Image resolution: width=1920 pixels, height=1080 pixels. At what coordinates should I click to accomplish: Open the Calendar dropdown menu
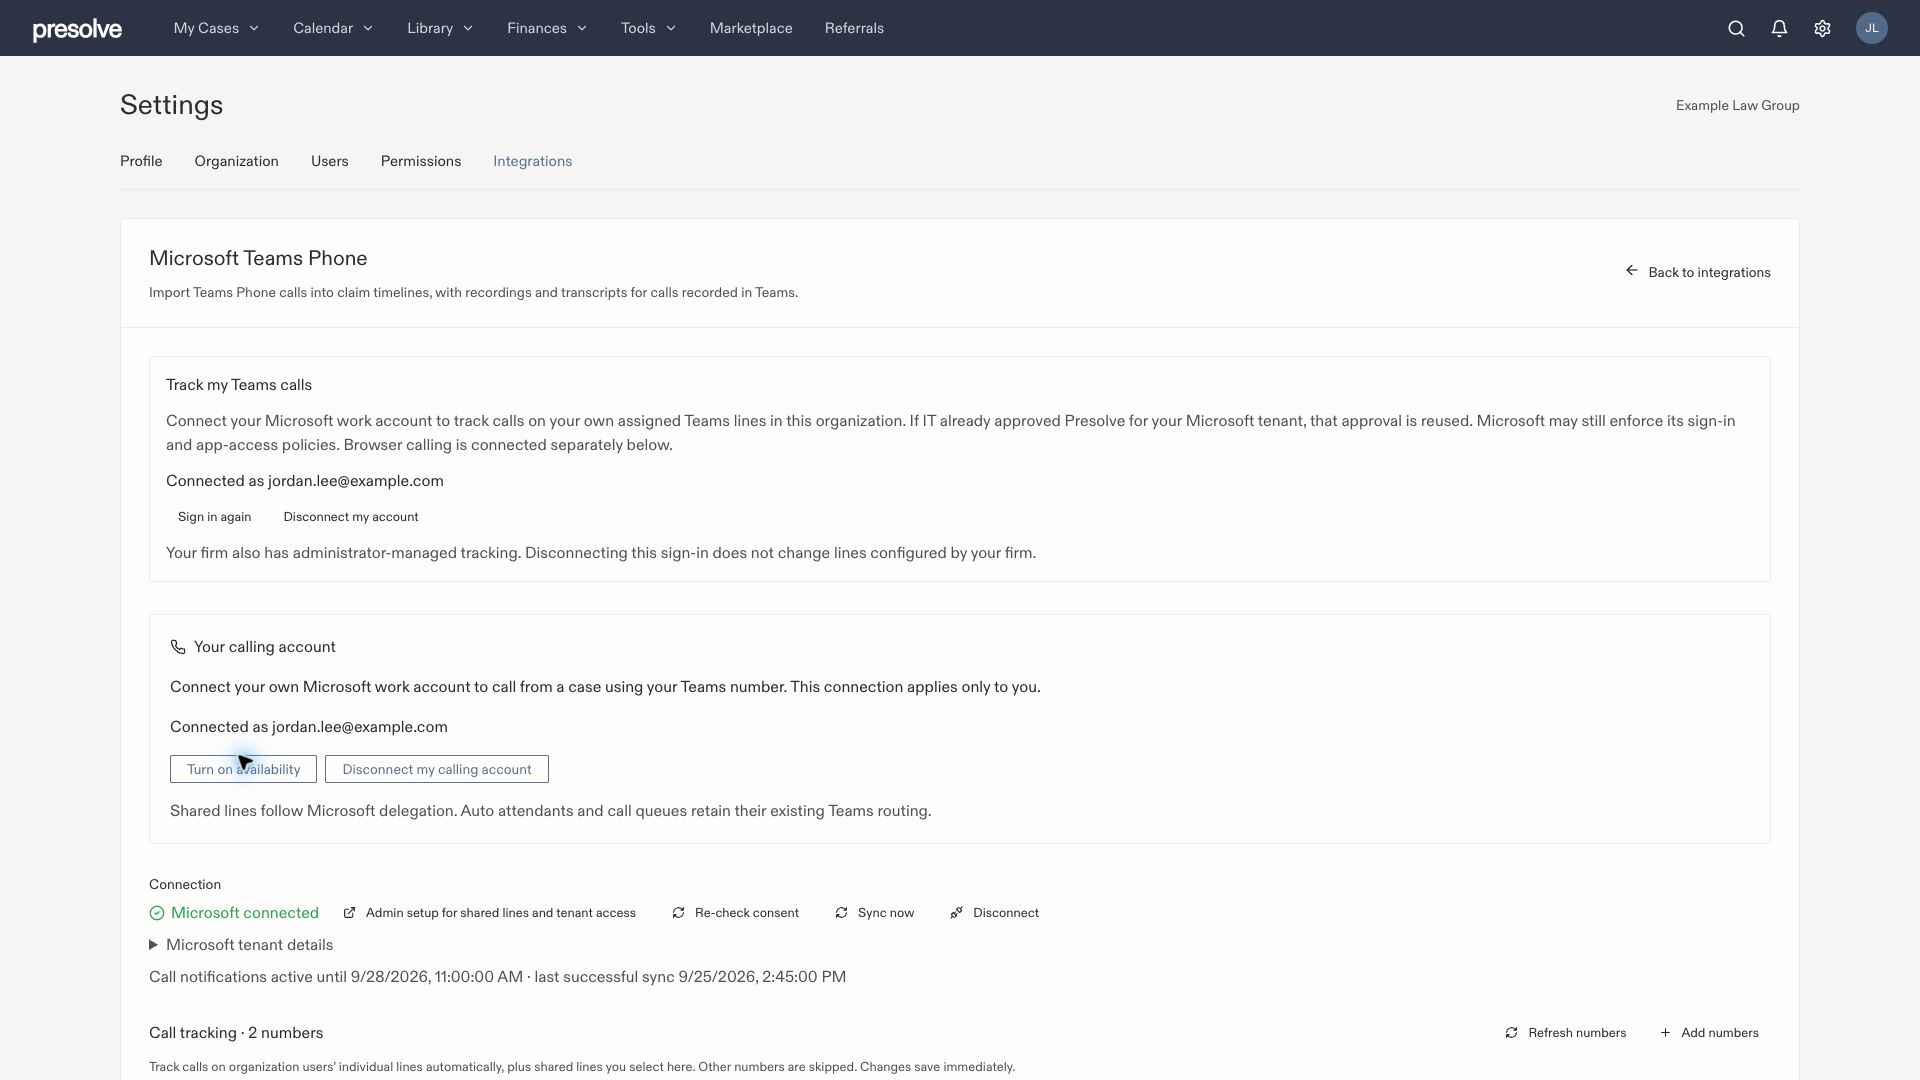tap(333, 28)
